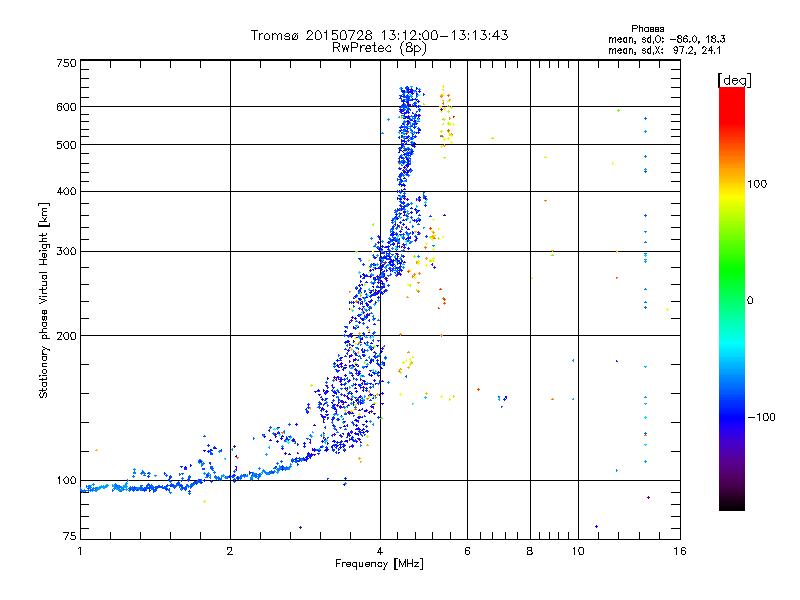
Task: Click the plot title 'Tromsø 20150728 13:12:00-13:13:43'
Action: 379,35
